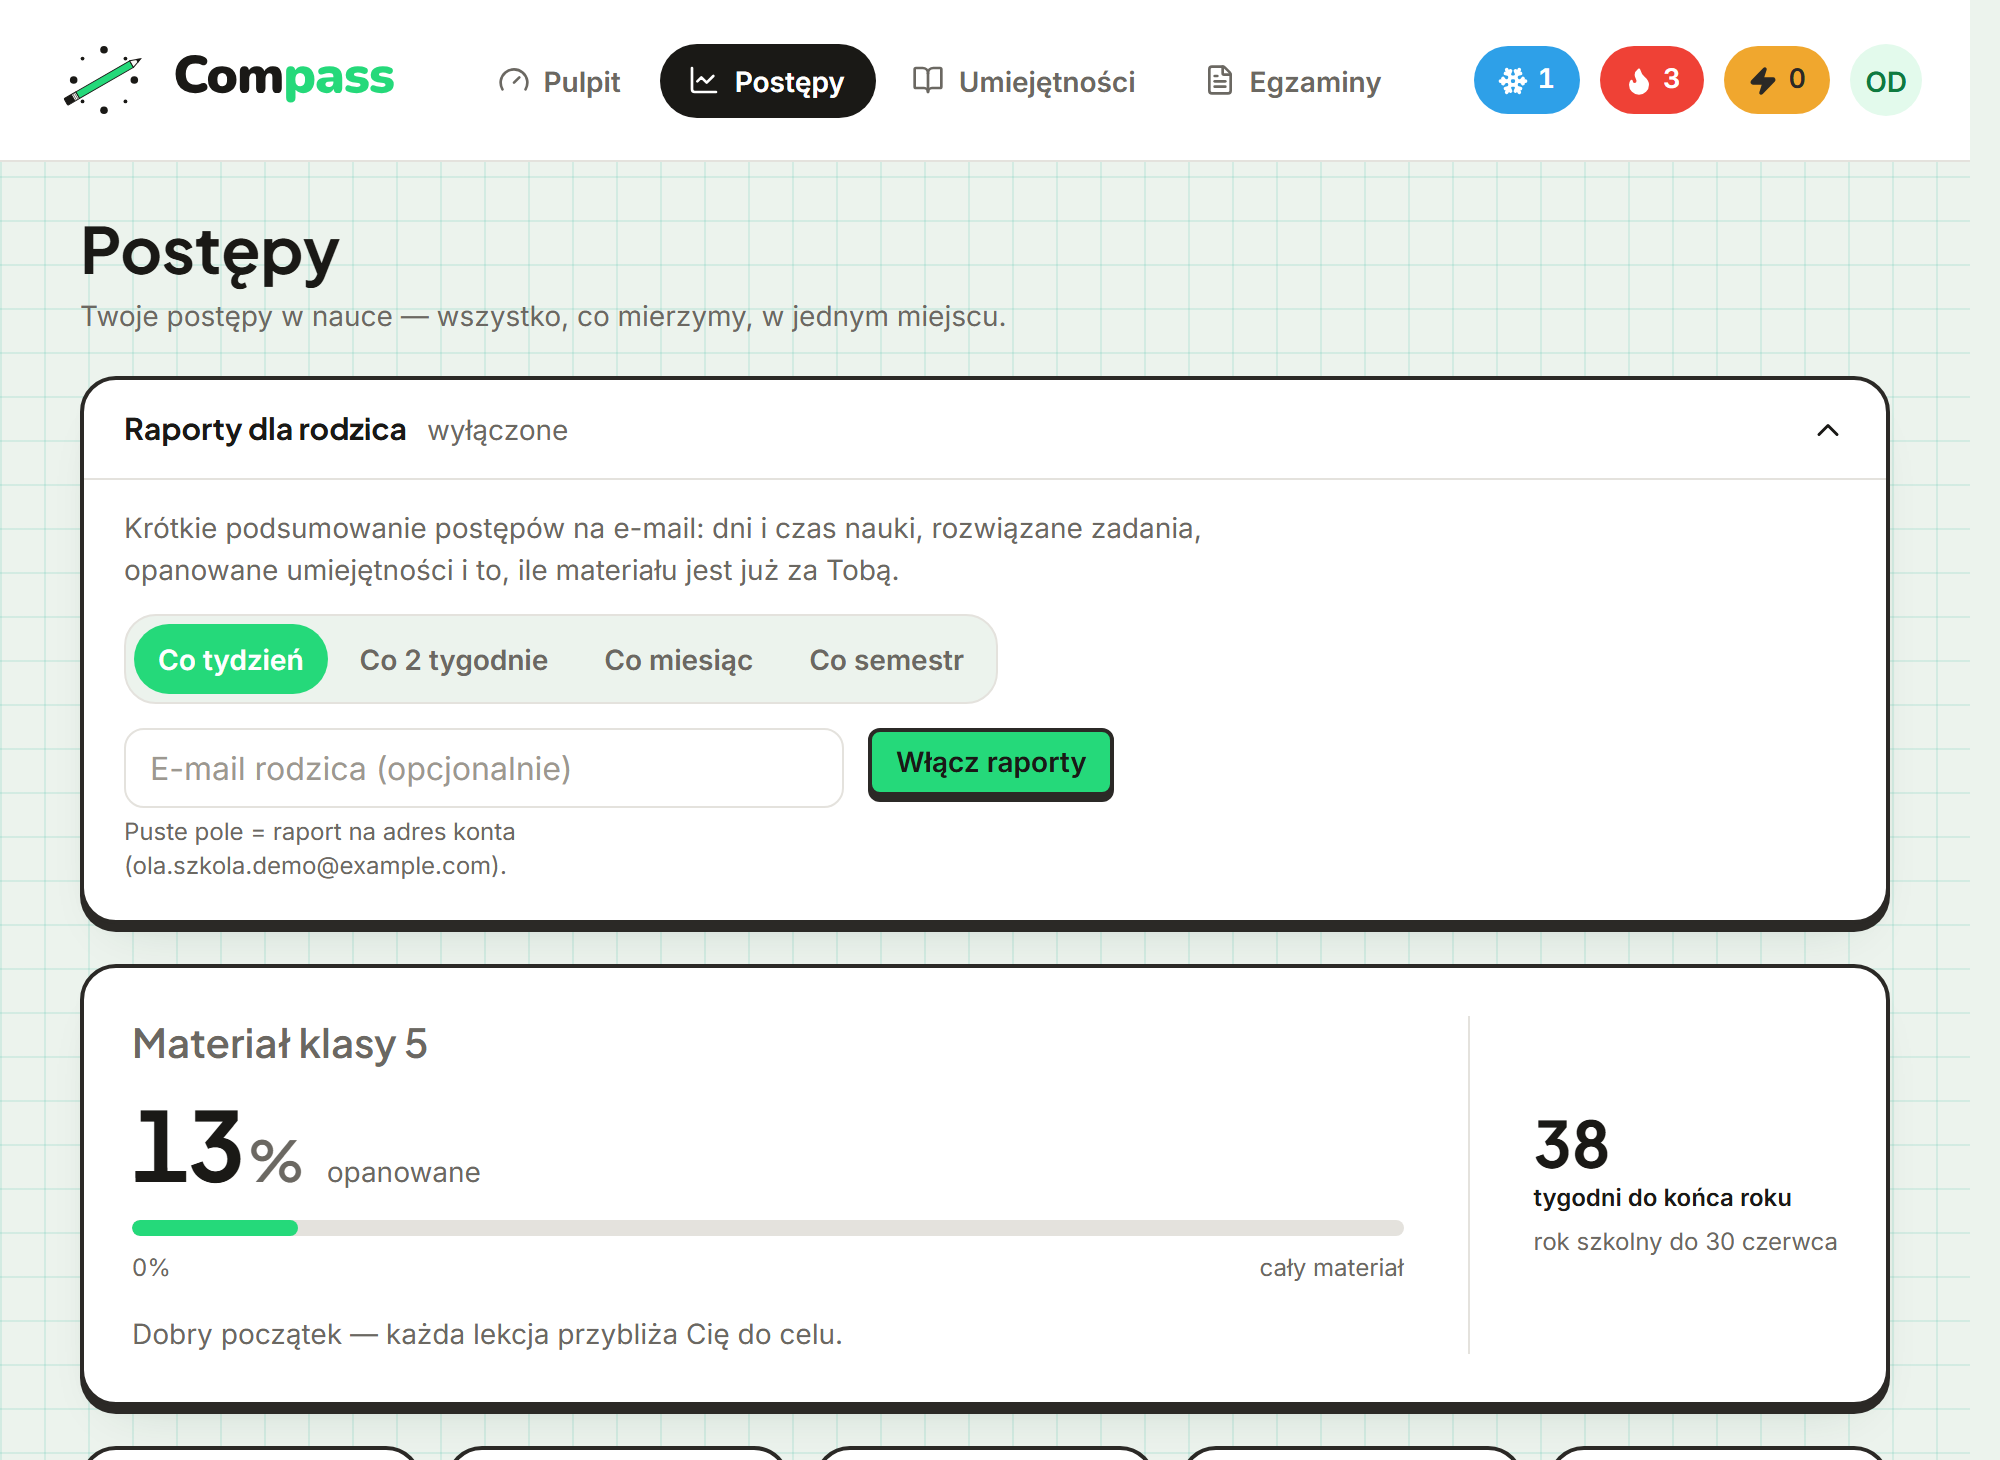
Task: Open the OD user avatar menu
Action: (1885, 81)
